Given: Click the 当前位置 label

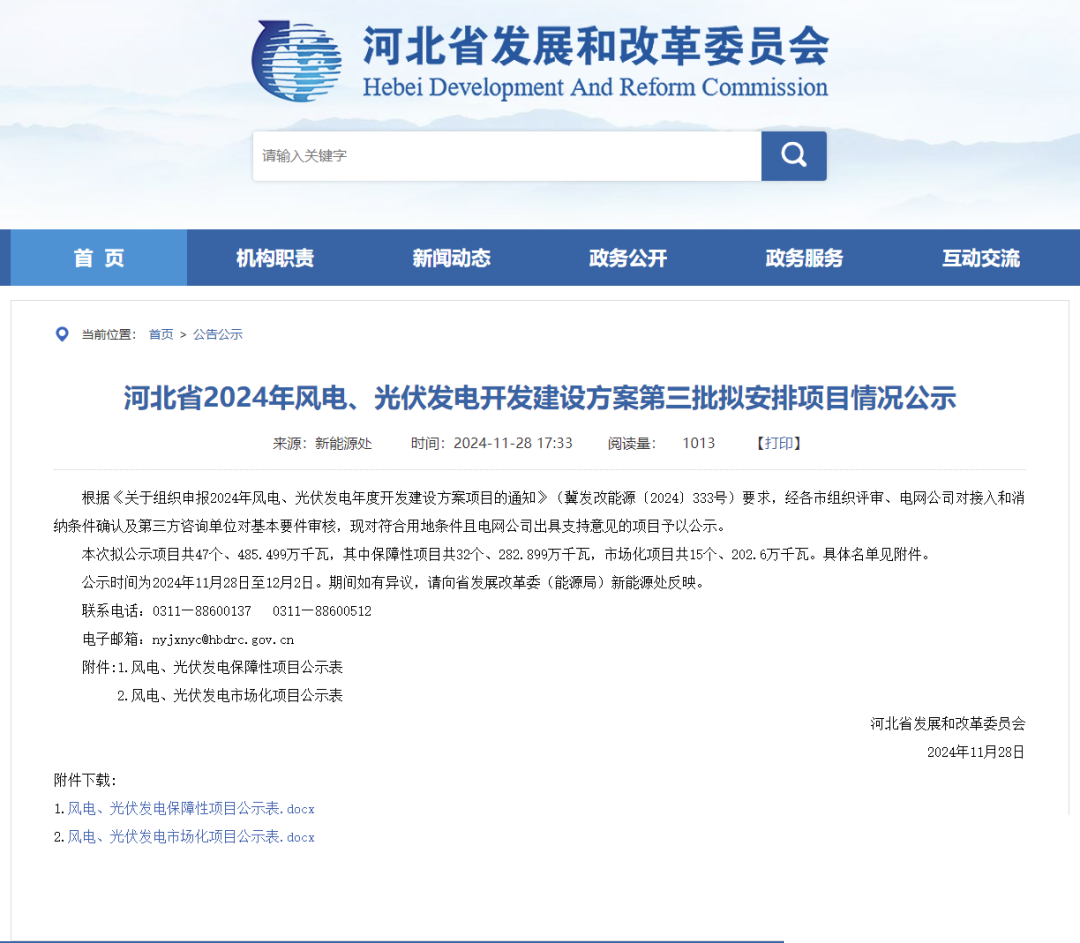Looking at the screenshot, I should [x=109, y=334].
